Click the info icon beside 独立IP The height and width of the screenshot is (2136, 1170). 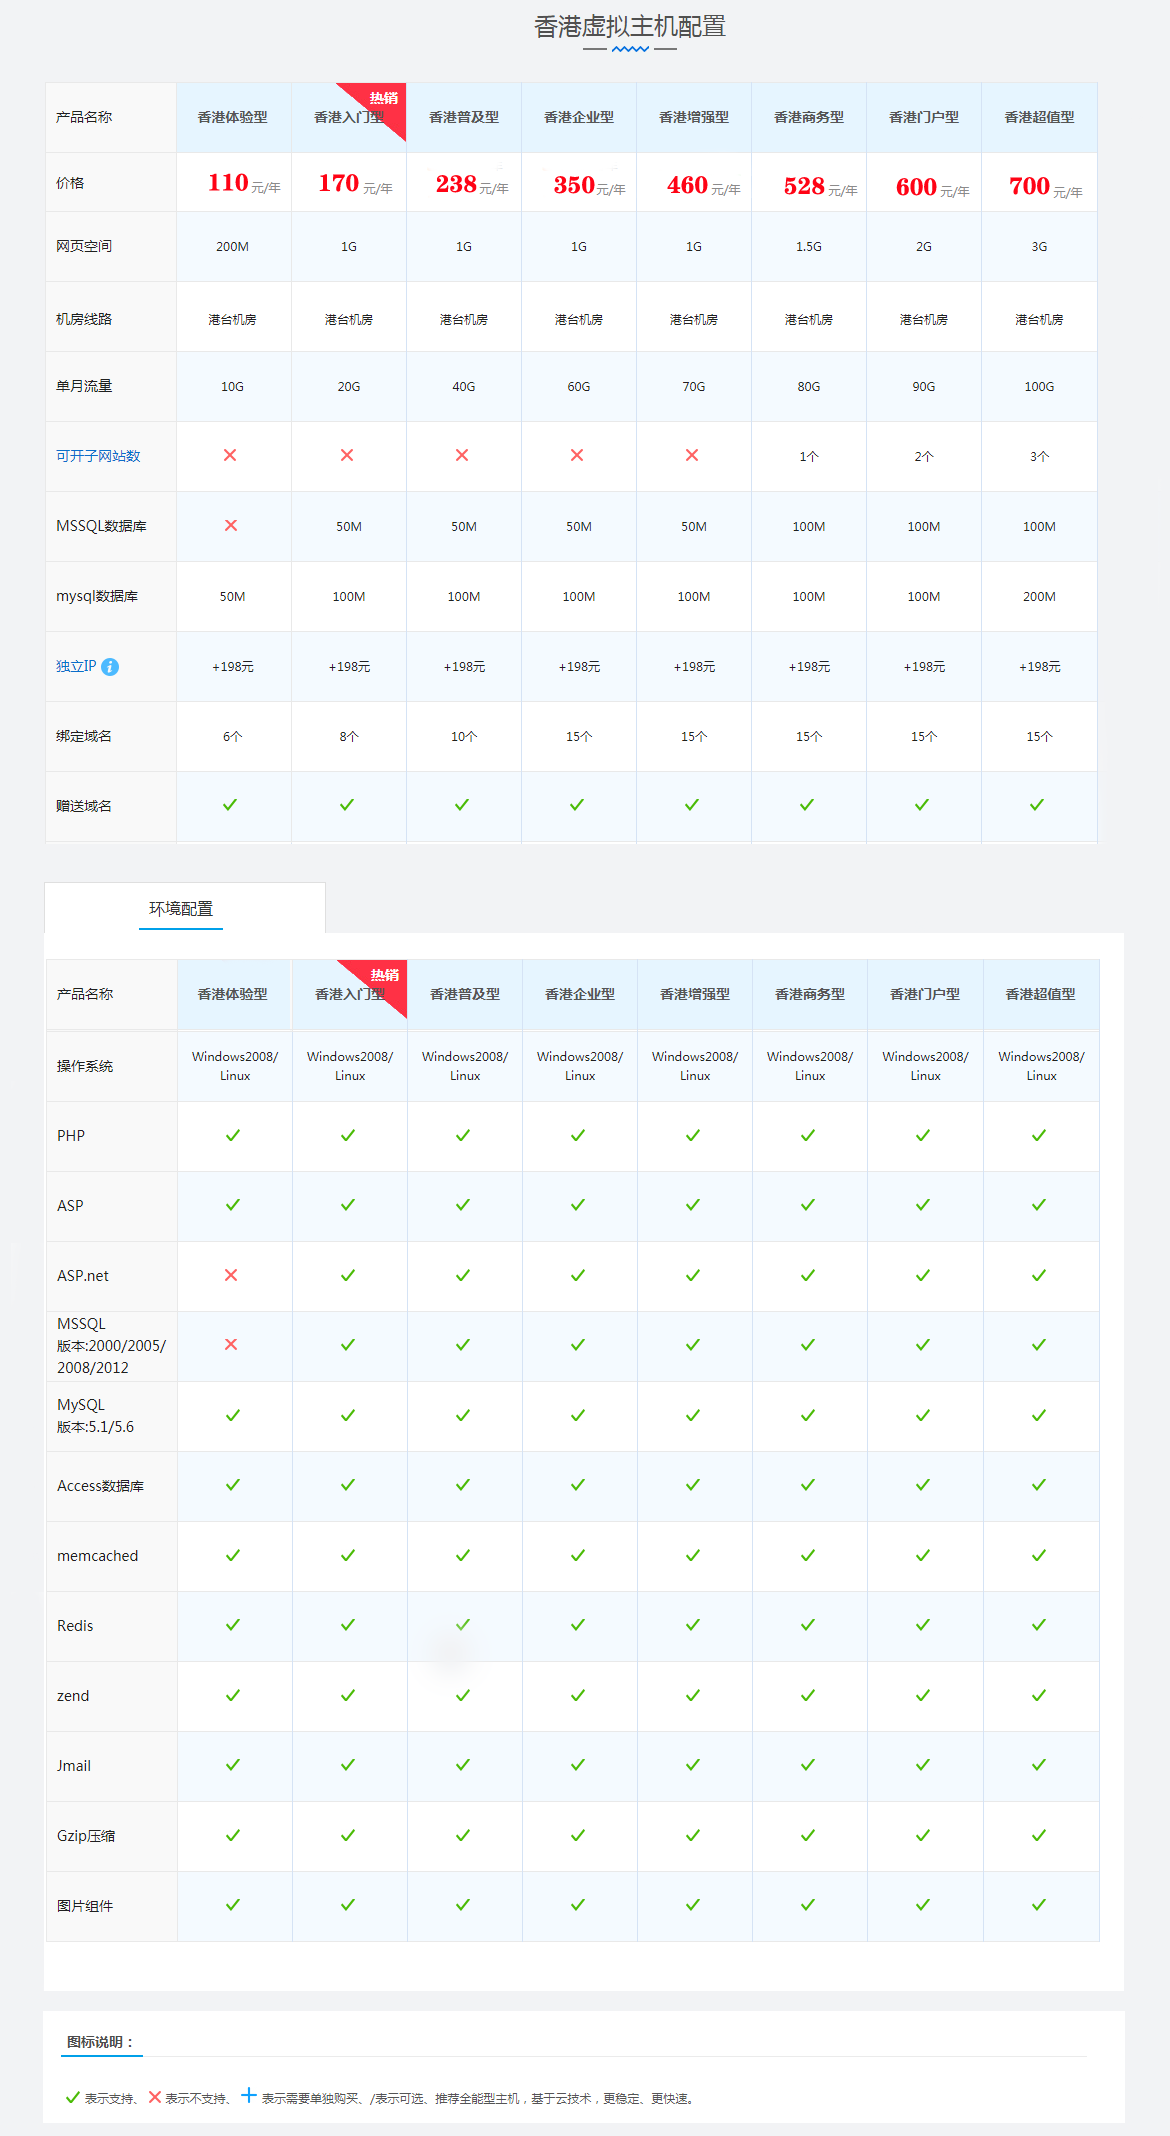tap(110, 667)
